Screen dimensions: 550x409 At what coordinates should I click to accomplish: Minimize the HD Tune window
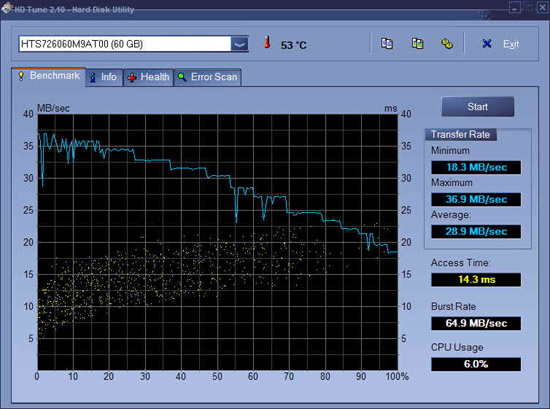(515, 8)
